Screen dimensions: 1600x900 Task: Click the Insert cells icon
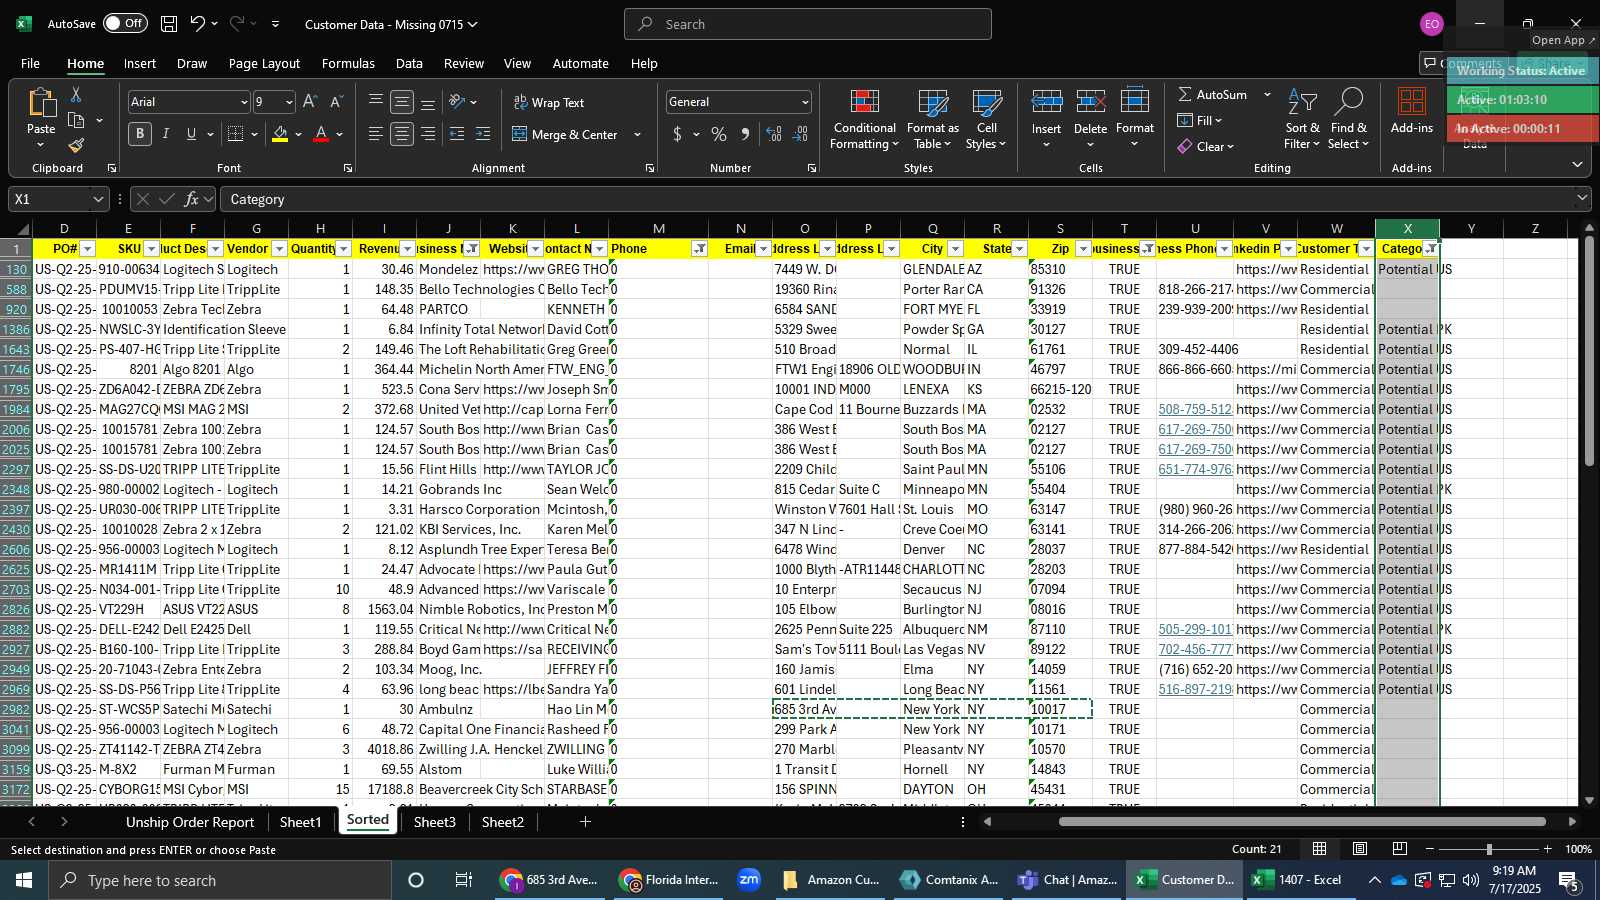[1046, 102]
